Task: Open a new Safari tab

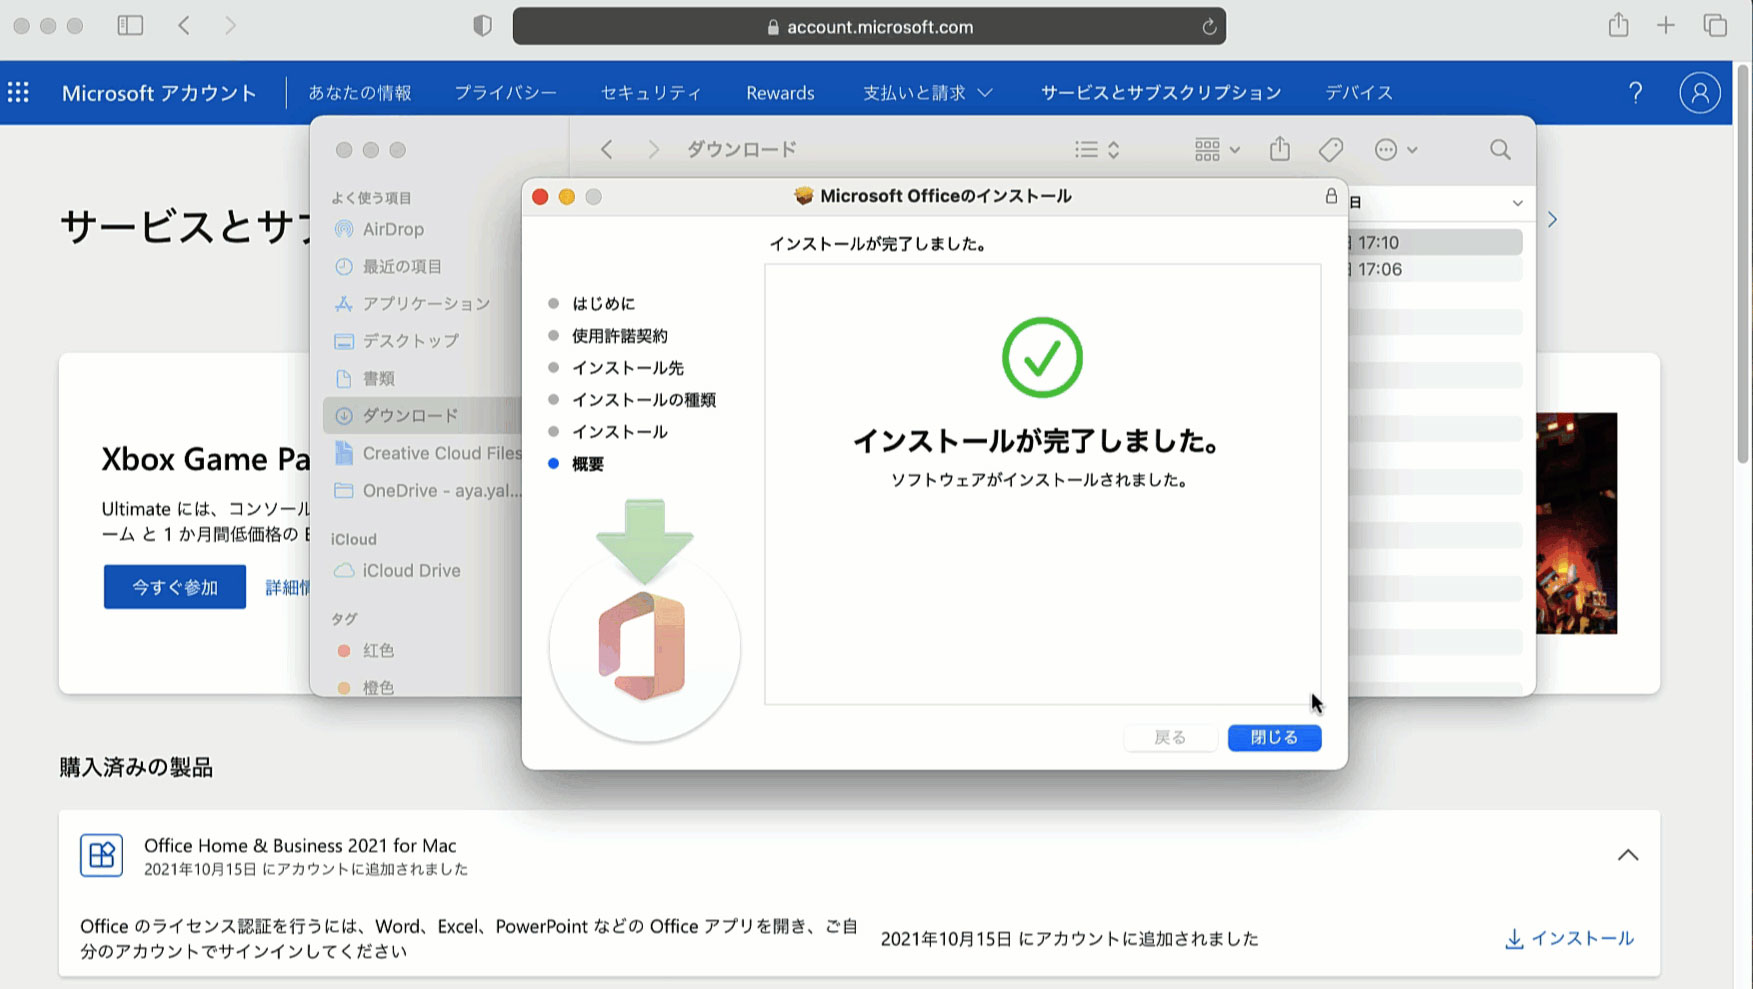Action: point(1666,26)
